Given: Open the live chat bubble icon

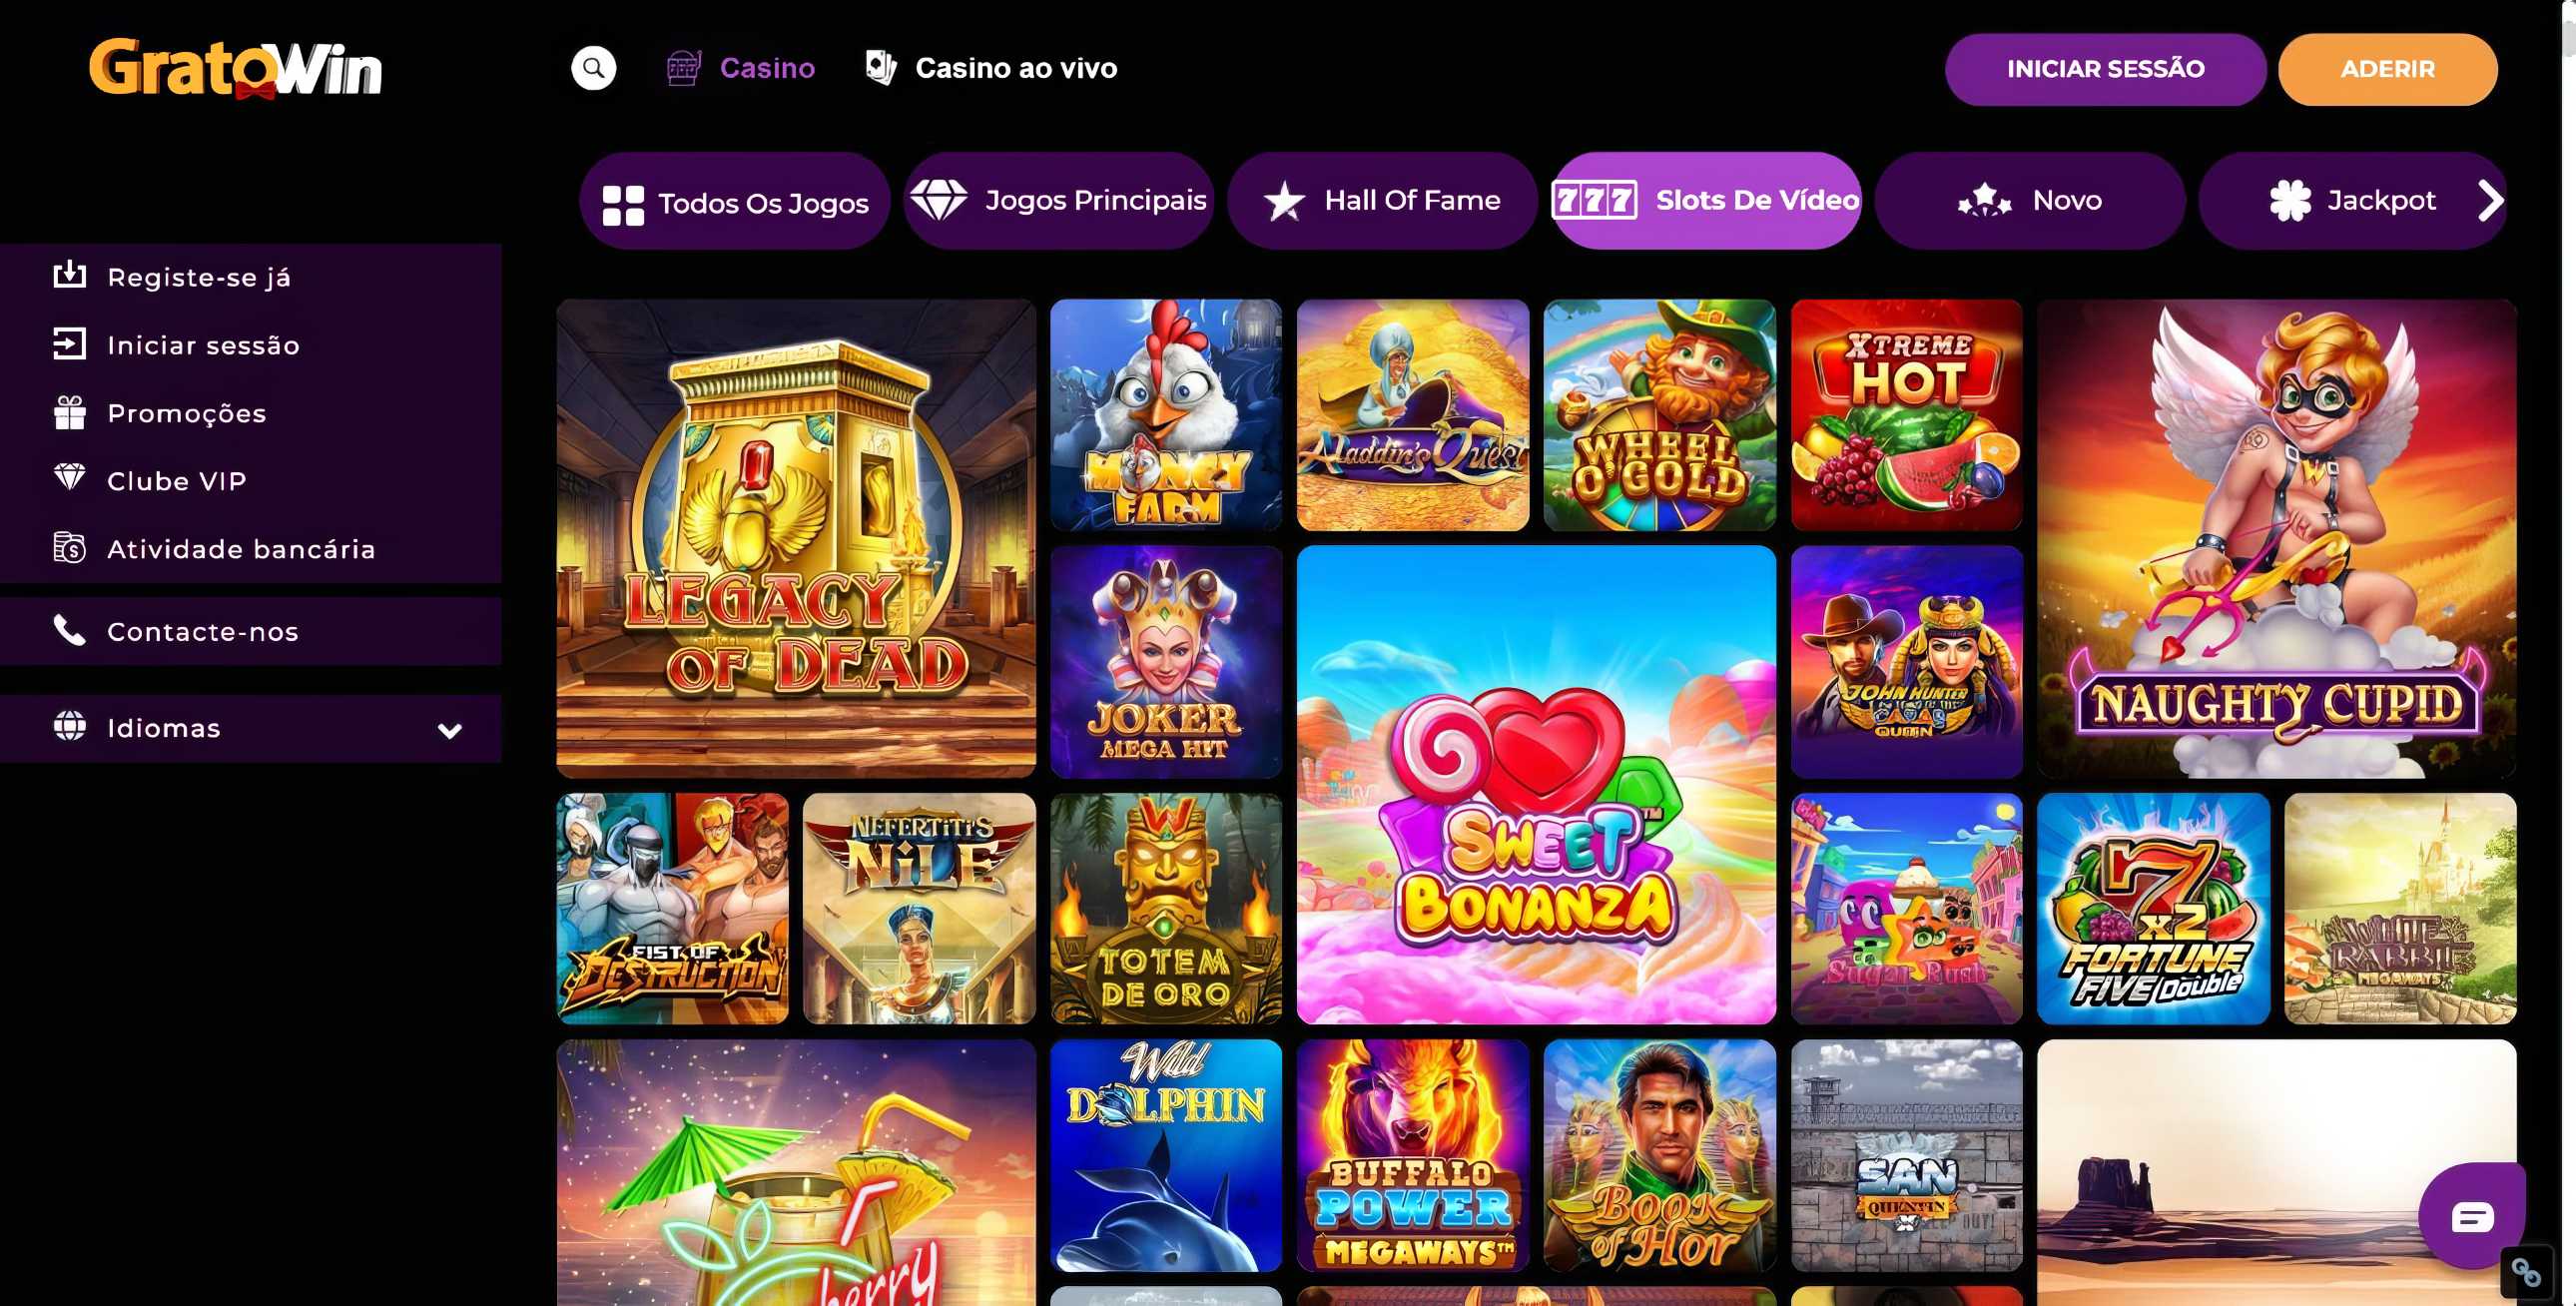Looking at the screenshot, I should click(2472, 1216).
